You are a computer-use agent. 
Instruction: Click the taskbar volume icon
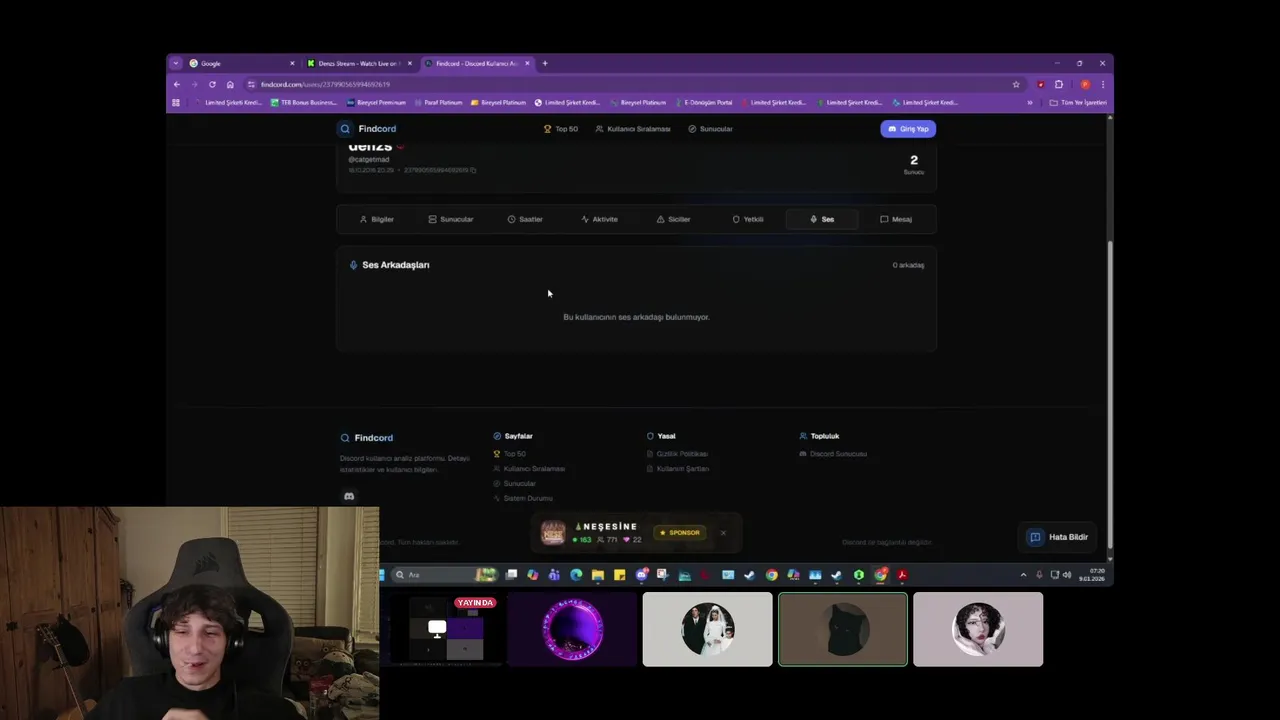point(1067,575)
